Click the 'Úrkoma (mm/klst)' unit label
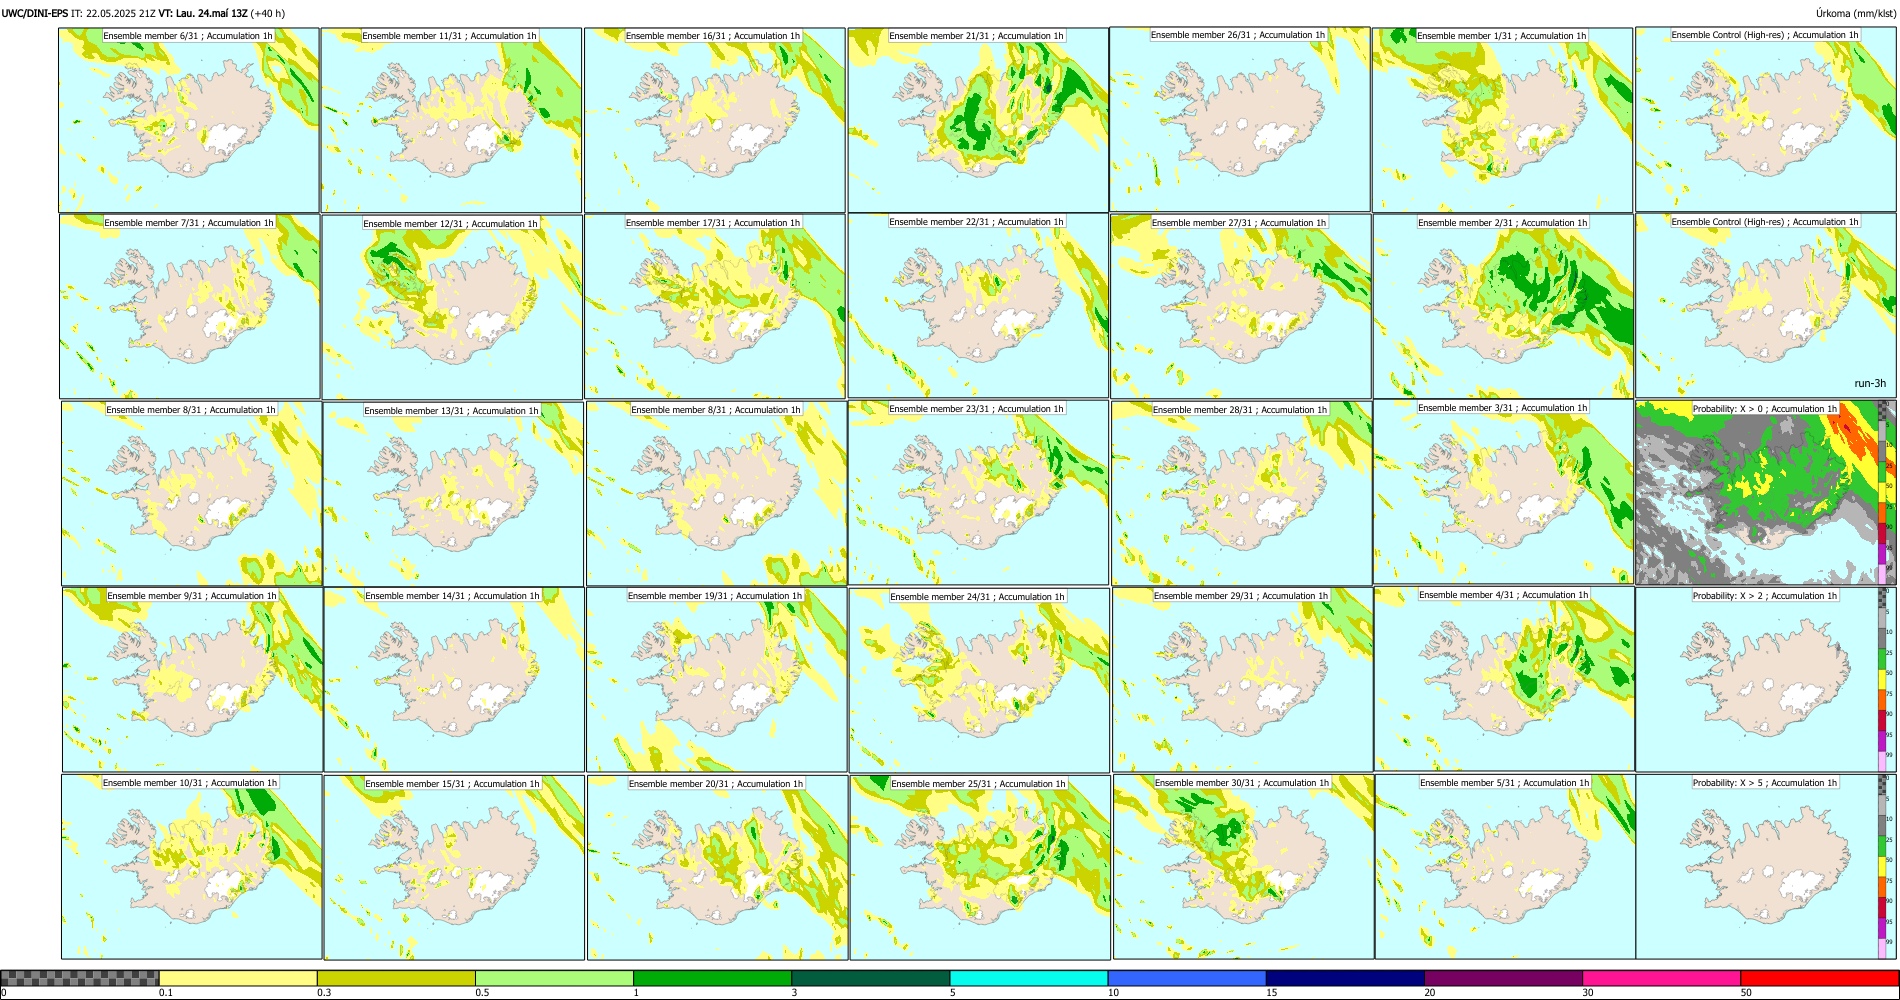Viewport: 1900px width, 1000px height. click(x=1856, y=13)
